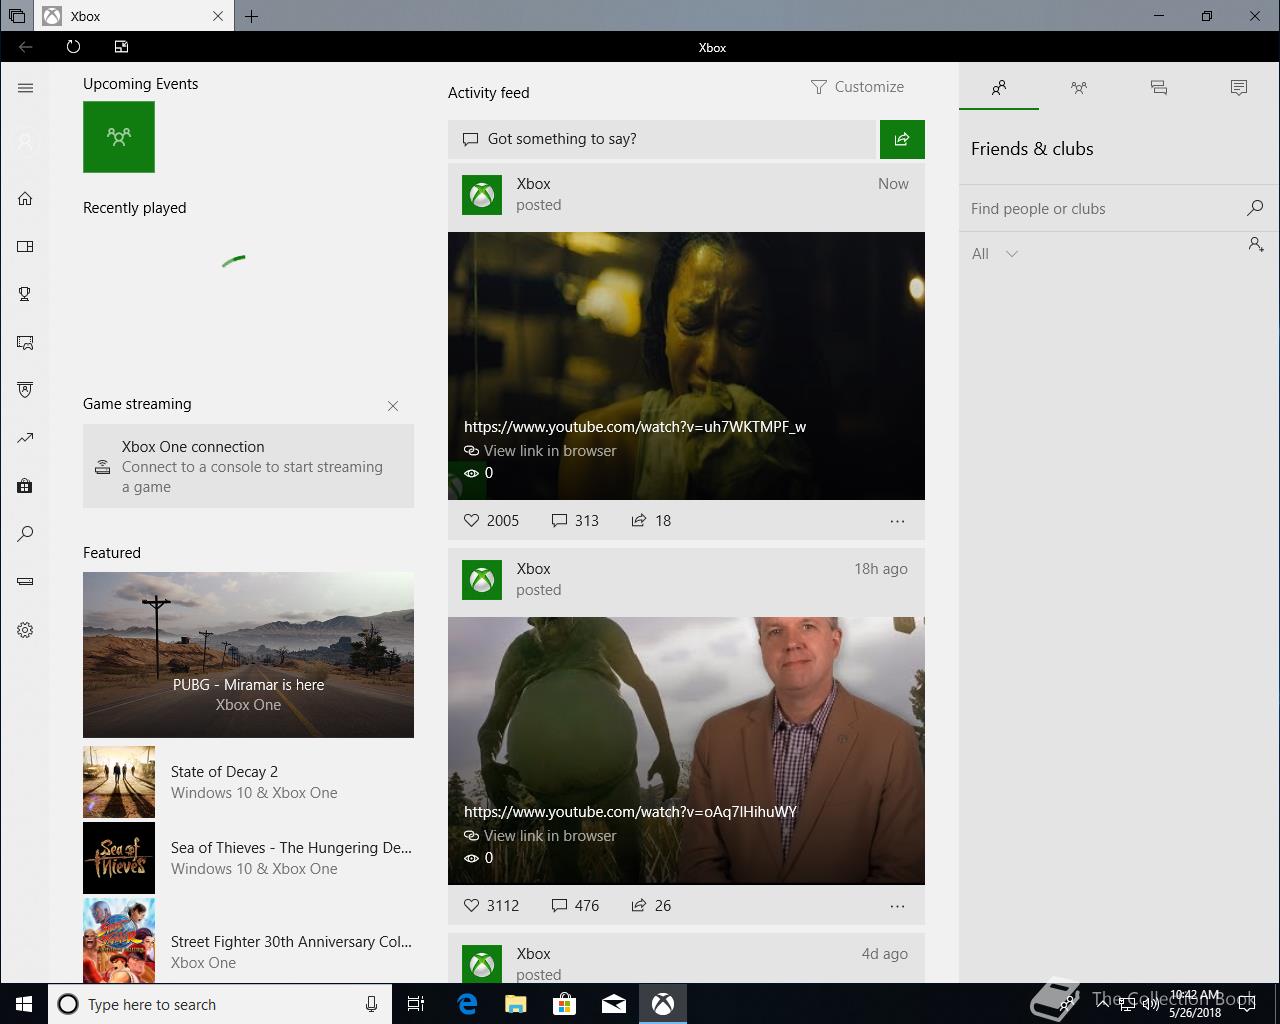Viewport: 1280px width, 1024px height.
Task: Click add friend suggestions icon
Action: pyautogui.click(x=1256, y=244)
